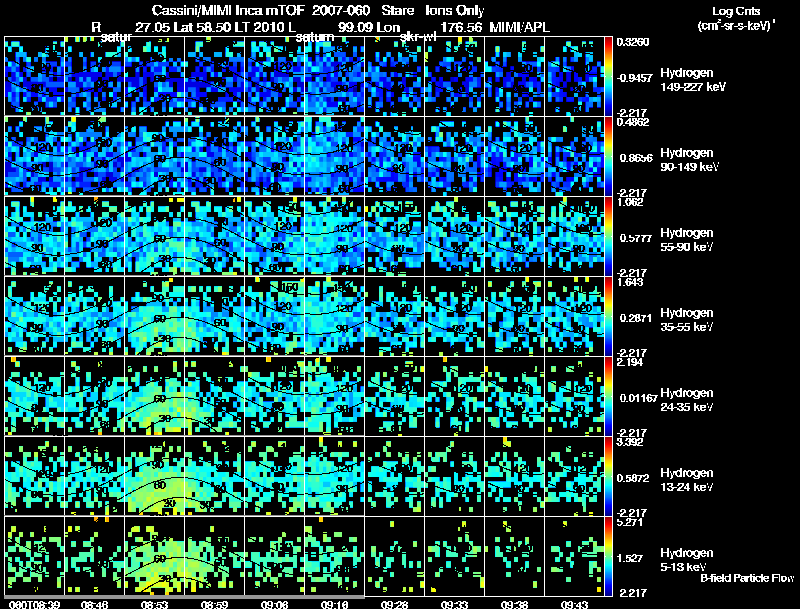Click the 060T08:39 time label

tap(35, 605)
